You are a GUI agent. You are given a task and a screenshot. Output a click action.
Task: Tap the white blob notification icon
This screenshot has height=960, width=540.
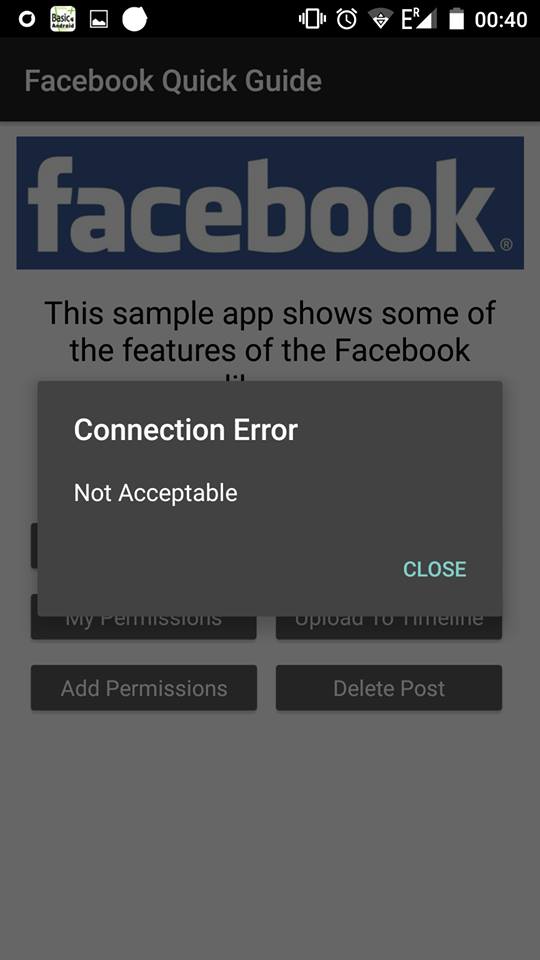pos(135,19)
